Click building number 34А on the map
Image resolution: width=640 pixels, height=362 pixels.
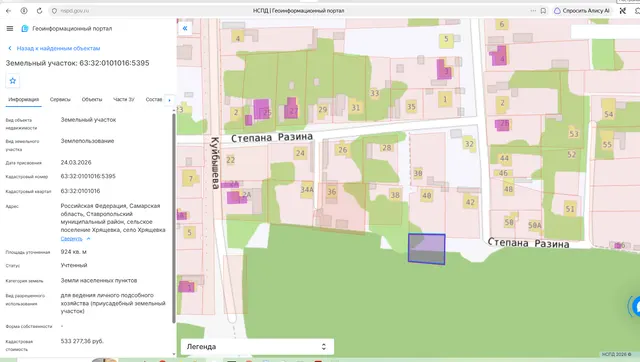(307, 189)
